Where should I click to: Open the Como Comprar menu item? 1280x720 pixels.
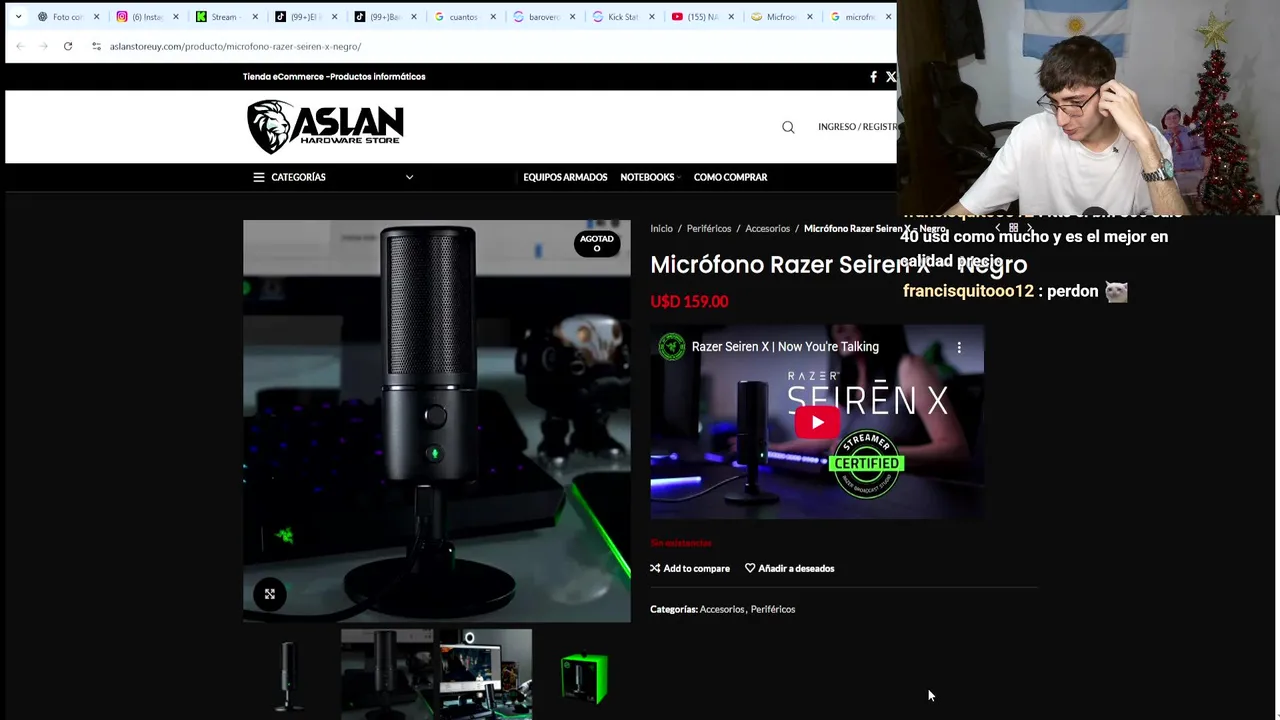[730, 177]
